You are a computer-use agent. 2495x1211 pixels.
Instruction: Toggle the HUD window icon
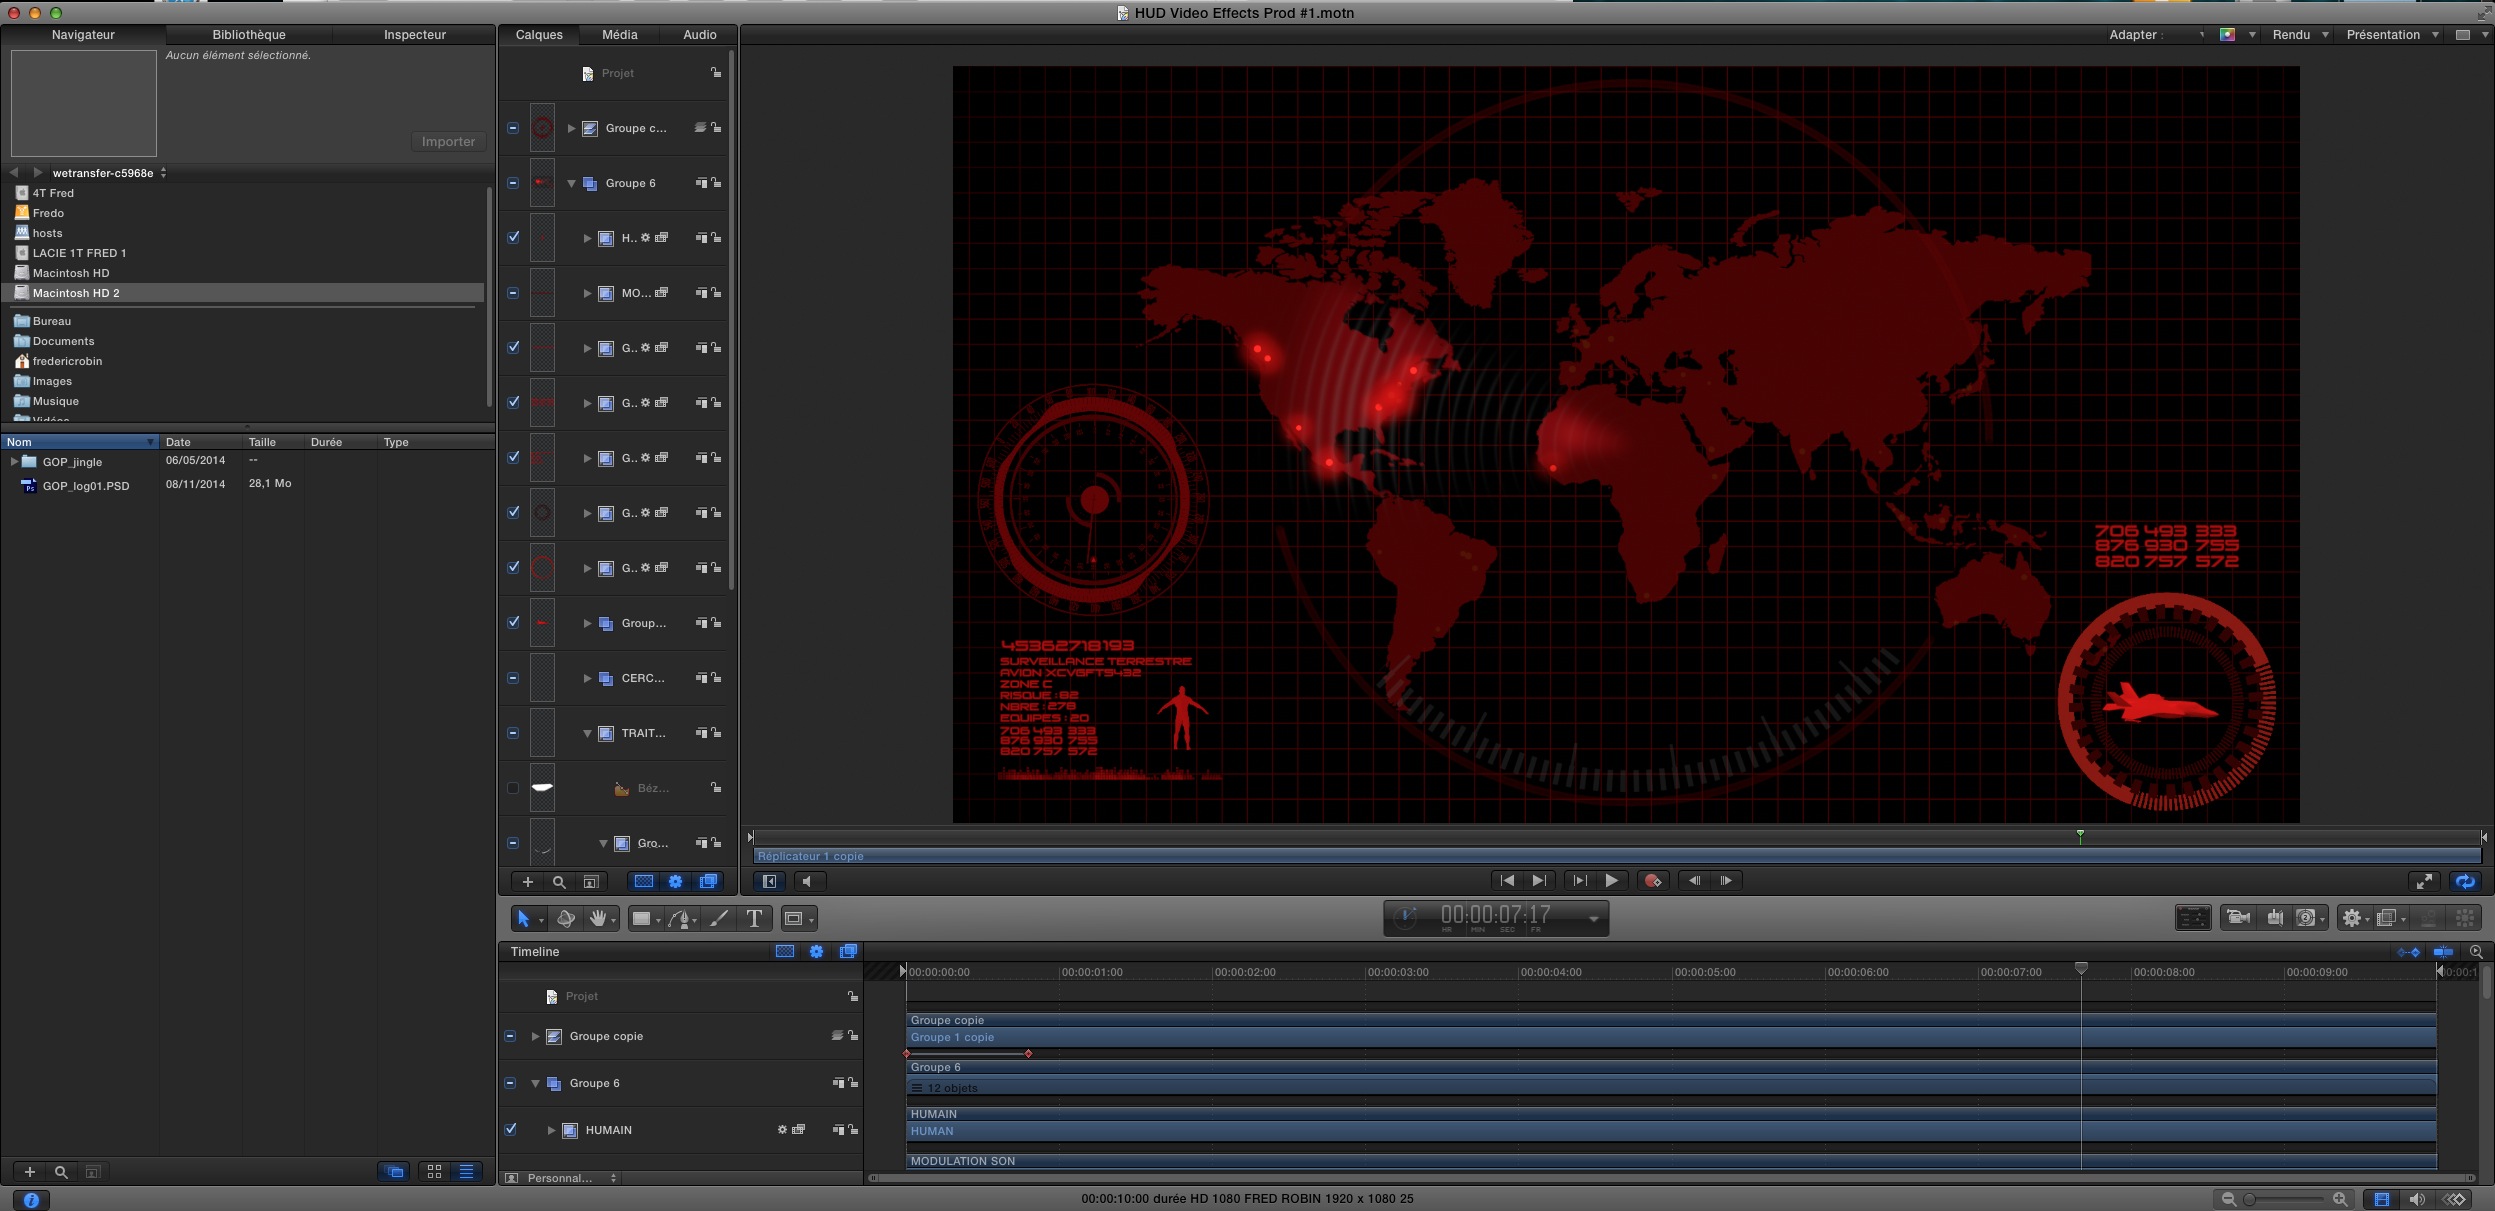click(x=2193, y=918)
